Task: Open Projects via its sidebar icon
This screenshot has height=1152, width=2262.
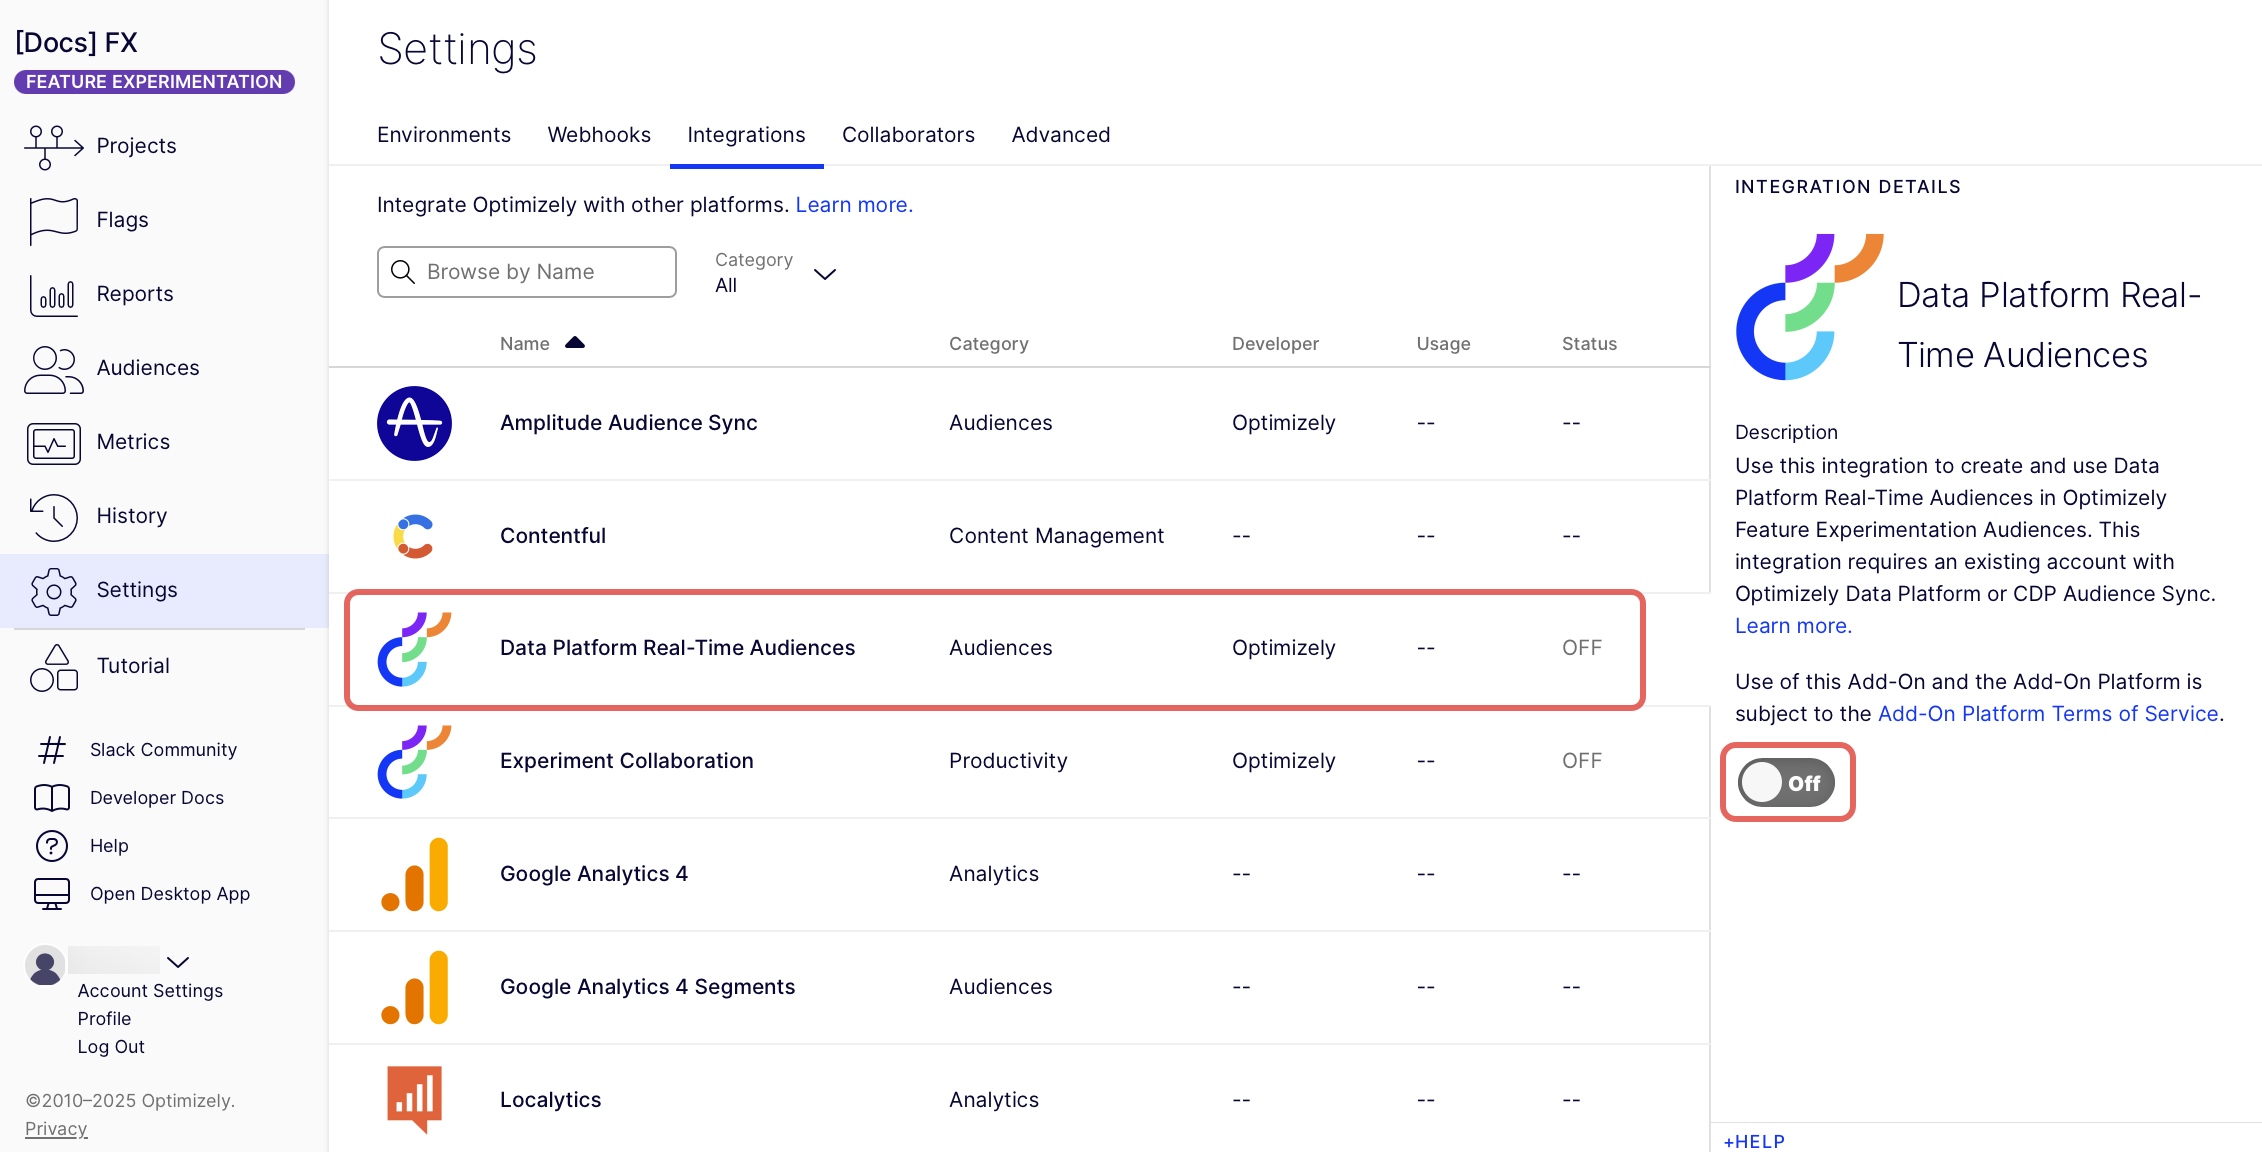Action: [53, 146]
